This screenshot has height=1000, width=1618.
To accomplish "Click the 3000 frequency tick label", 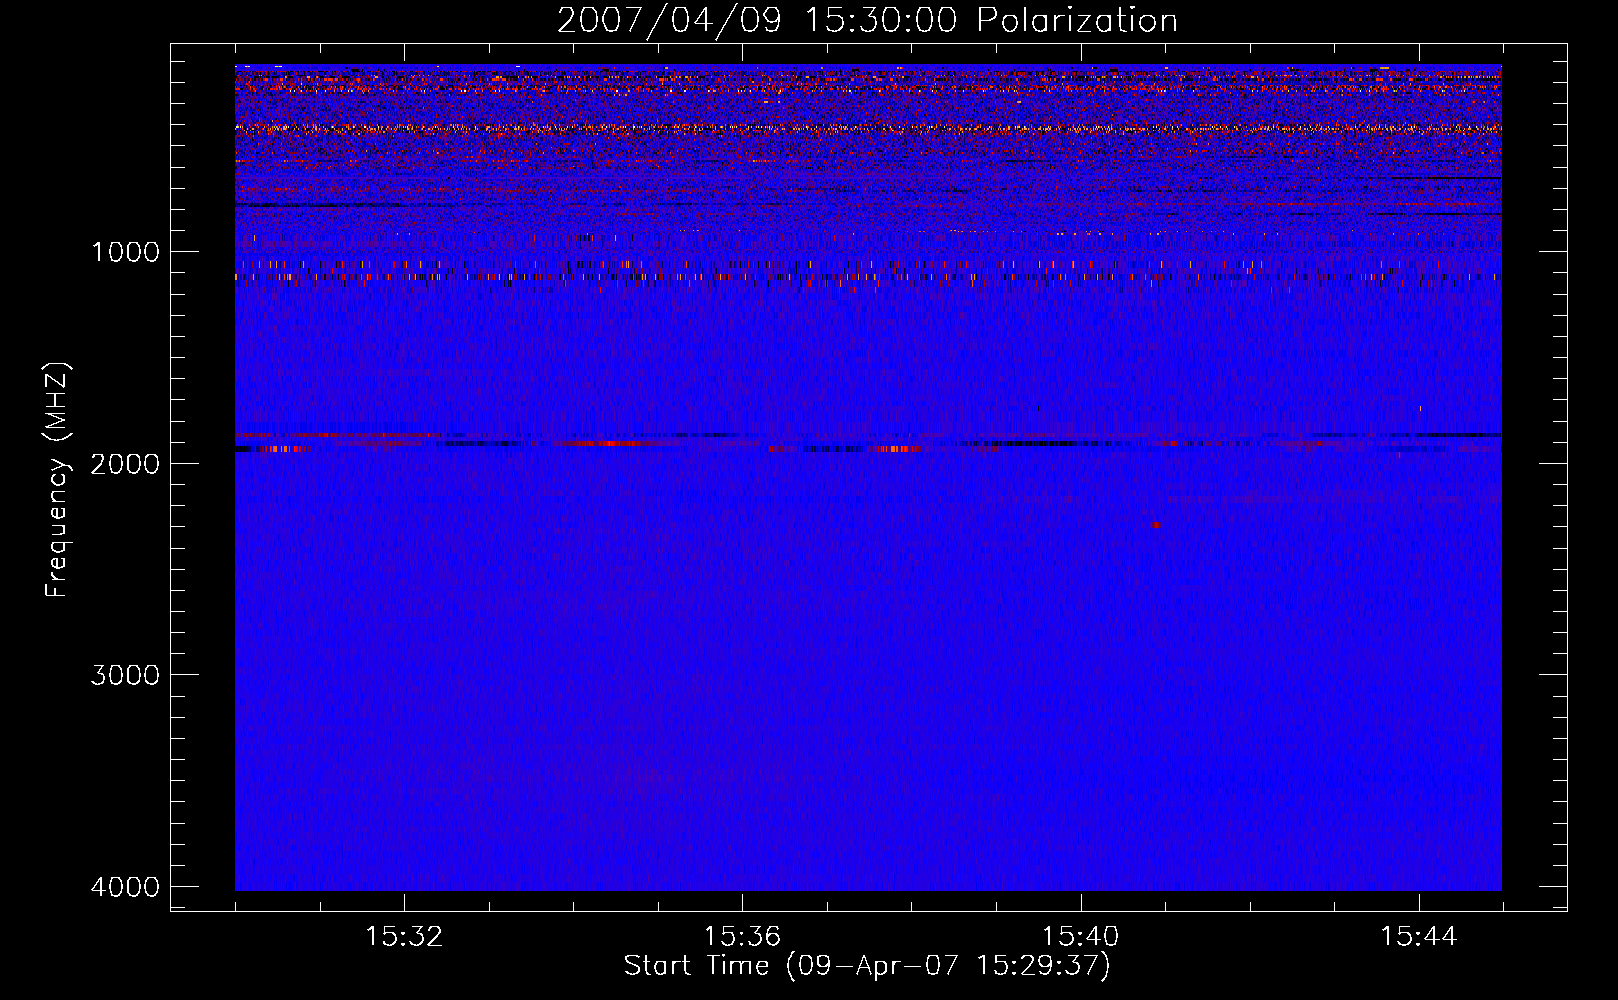I will click(125, 674).
